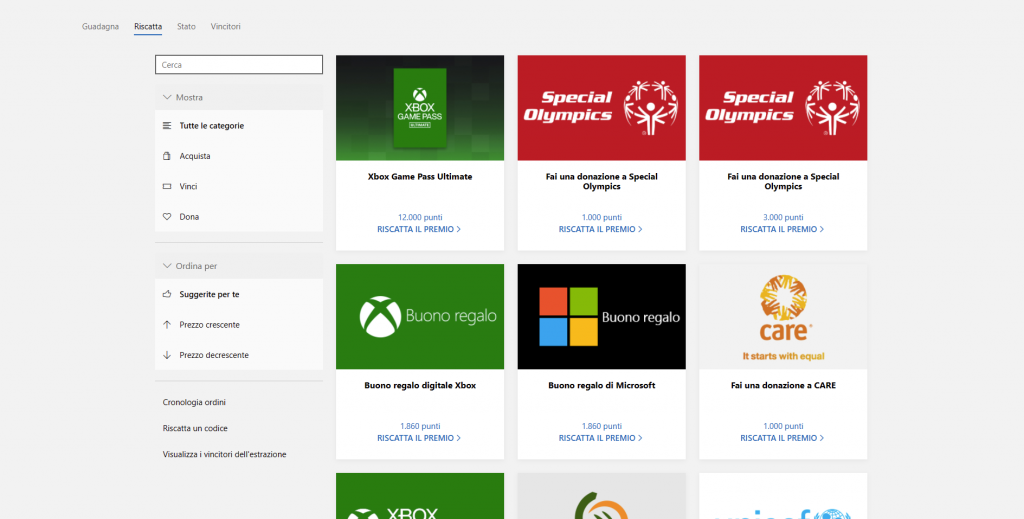This screenshot has height=519, width=1024.
Task: Click the list icon beside Tutte le categorie
Action: click(x=167, y=125)
